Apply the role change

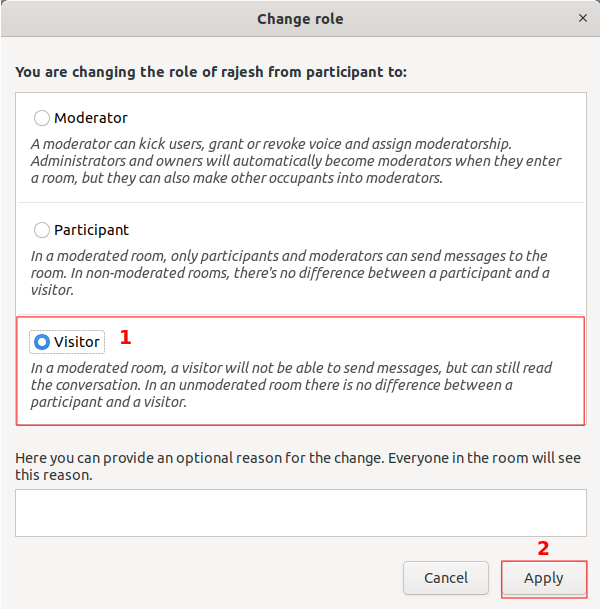(543, 578)
